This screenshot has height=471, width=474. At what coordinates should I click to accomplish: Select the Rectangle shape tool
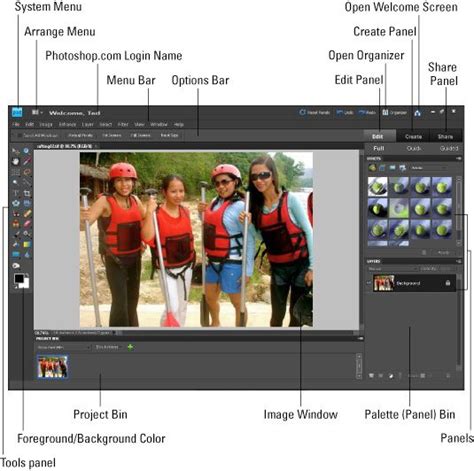click(16, 254)
